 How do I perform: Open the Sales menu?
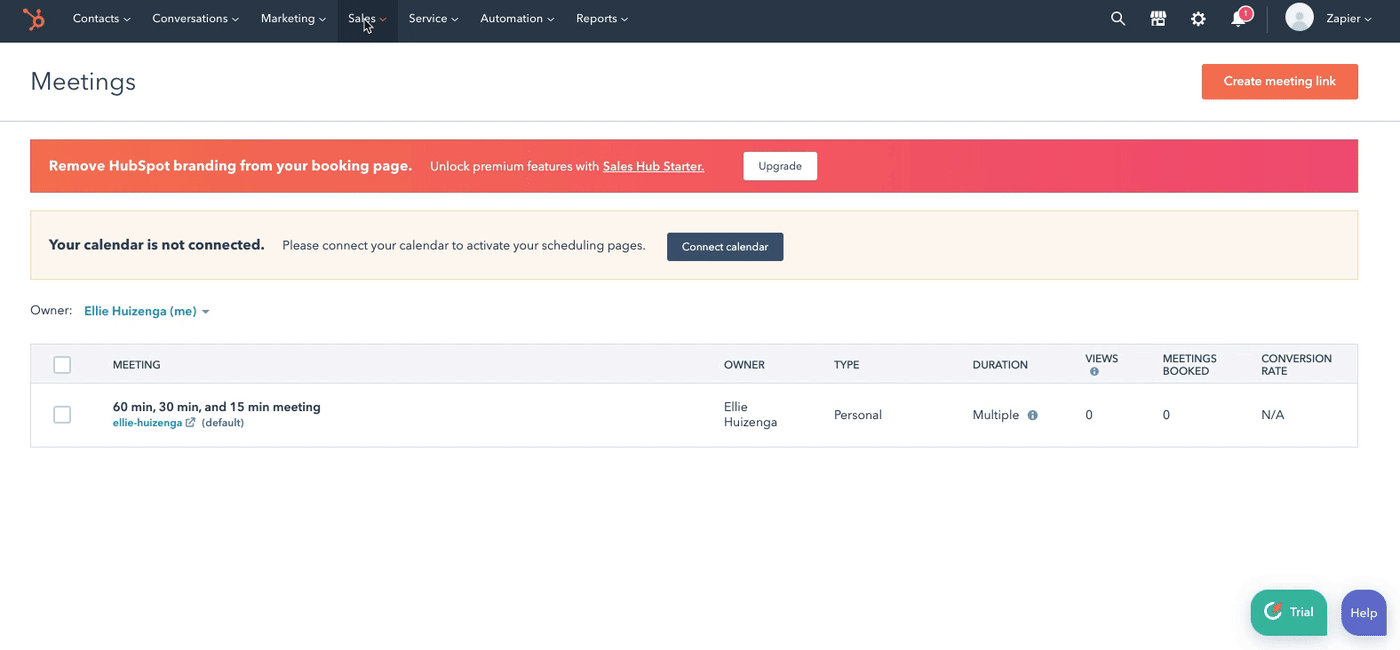click(x=367, y=19)
